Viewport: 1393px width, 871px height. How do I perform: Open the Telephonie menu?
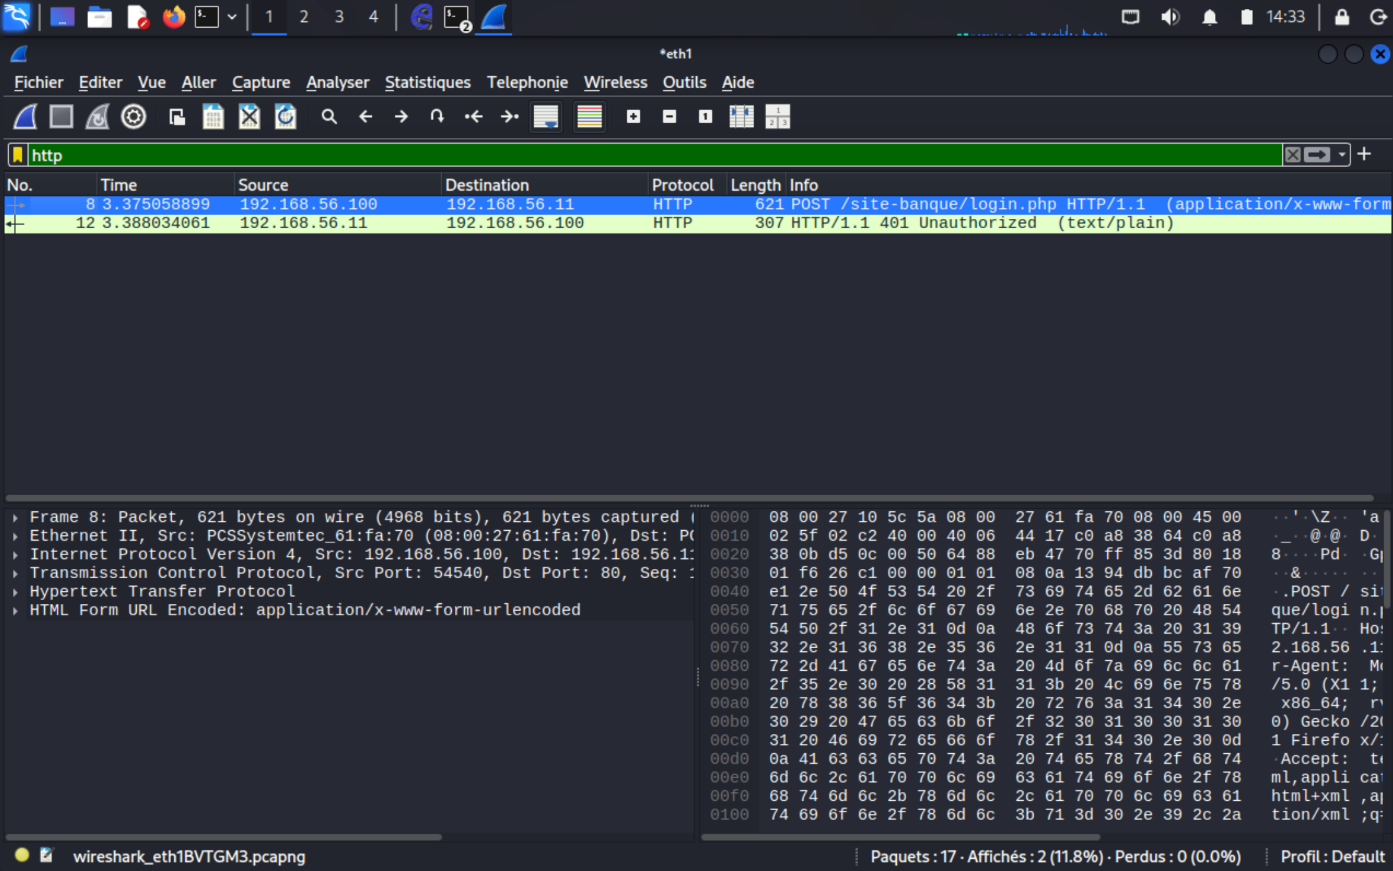(527, 82)
